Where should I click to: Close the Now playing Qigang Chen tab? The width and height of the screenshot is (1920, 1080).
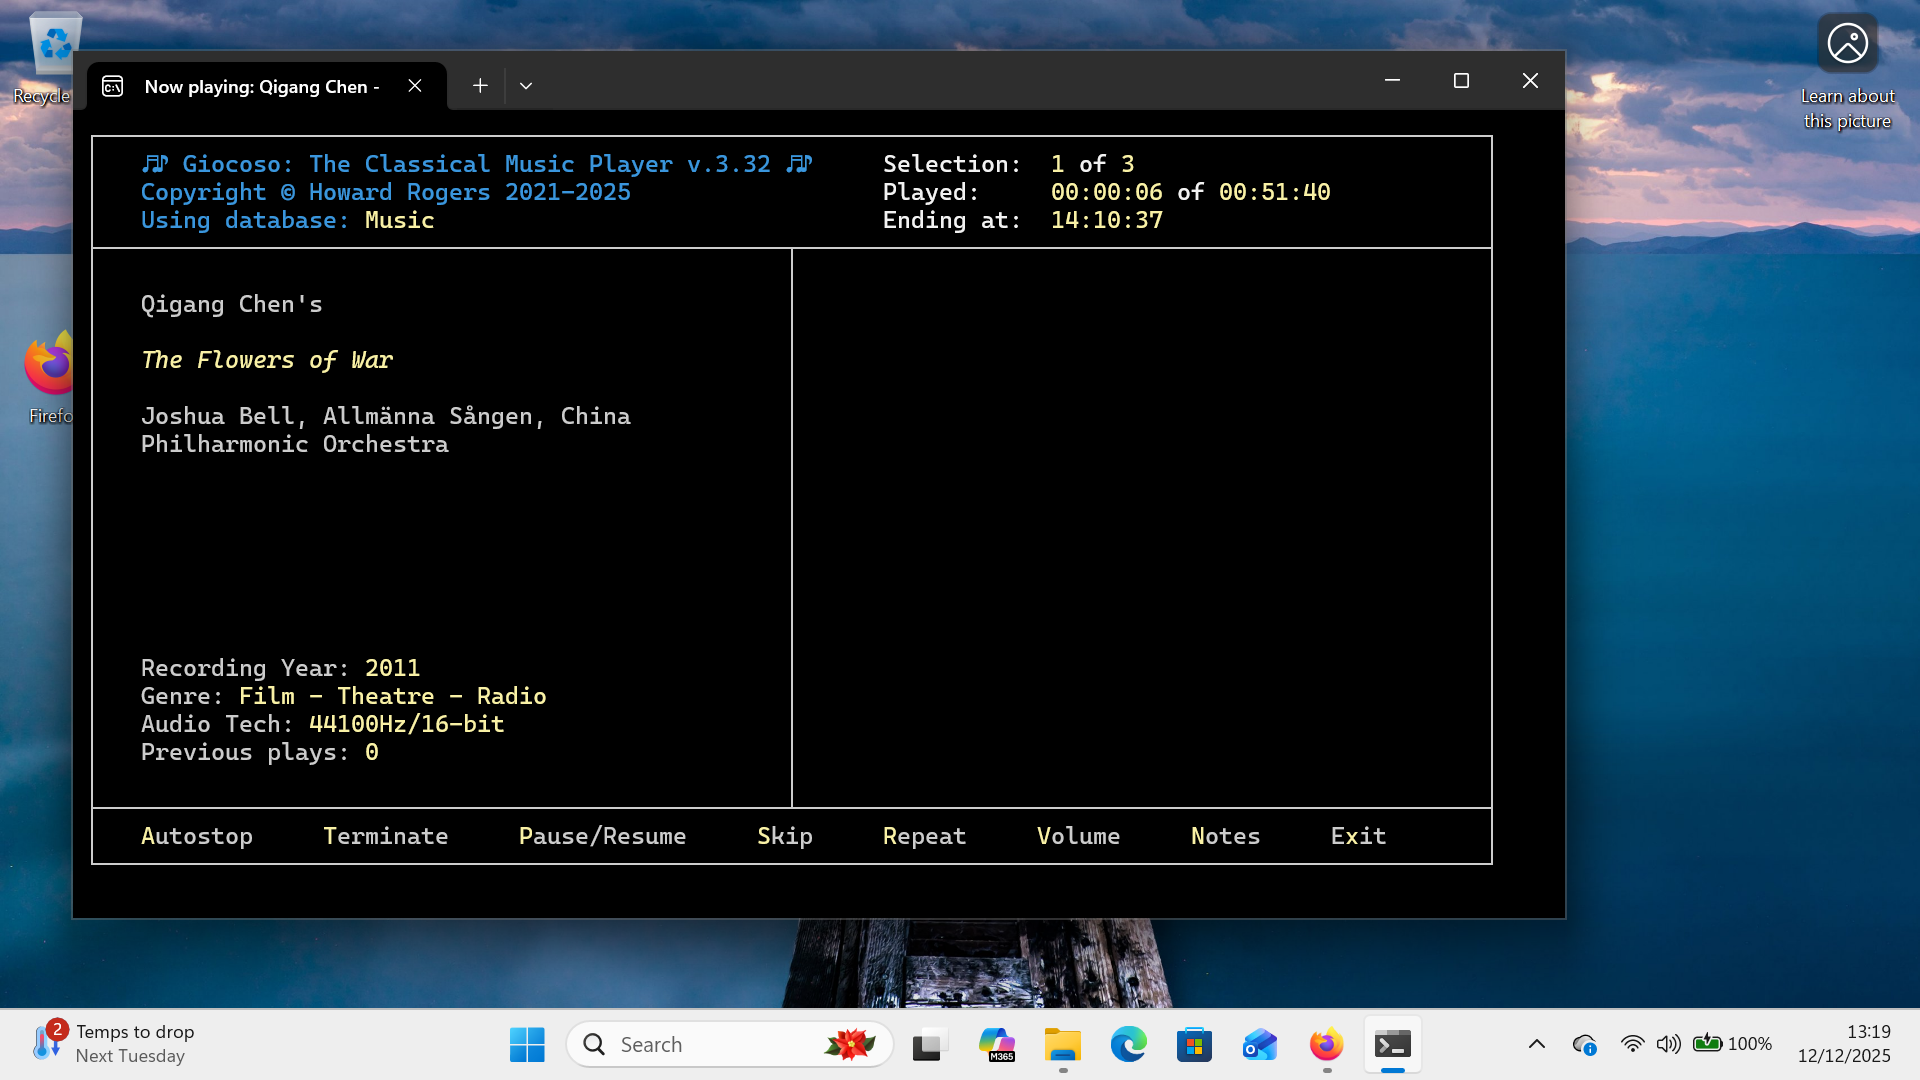[x=415, y=86]
